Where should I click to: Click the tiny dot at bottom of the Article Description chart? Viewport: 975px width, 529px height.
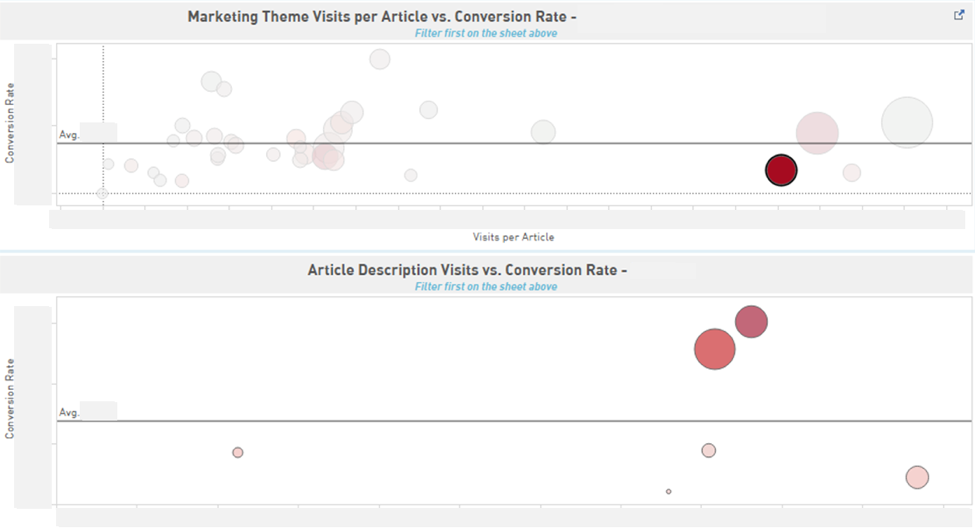669,491
